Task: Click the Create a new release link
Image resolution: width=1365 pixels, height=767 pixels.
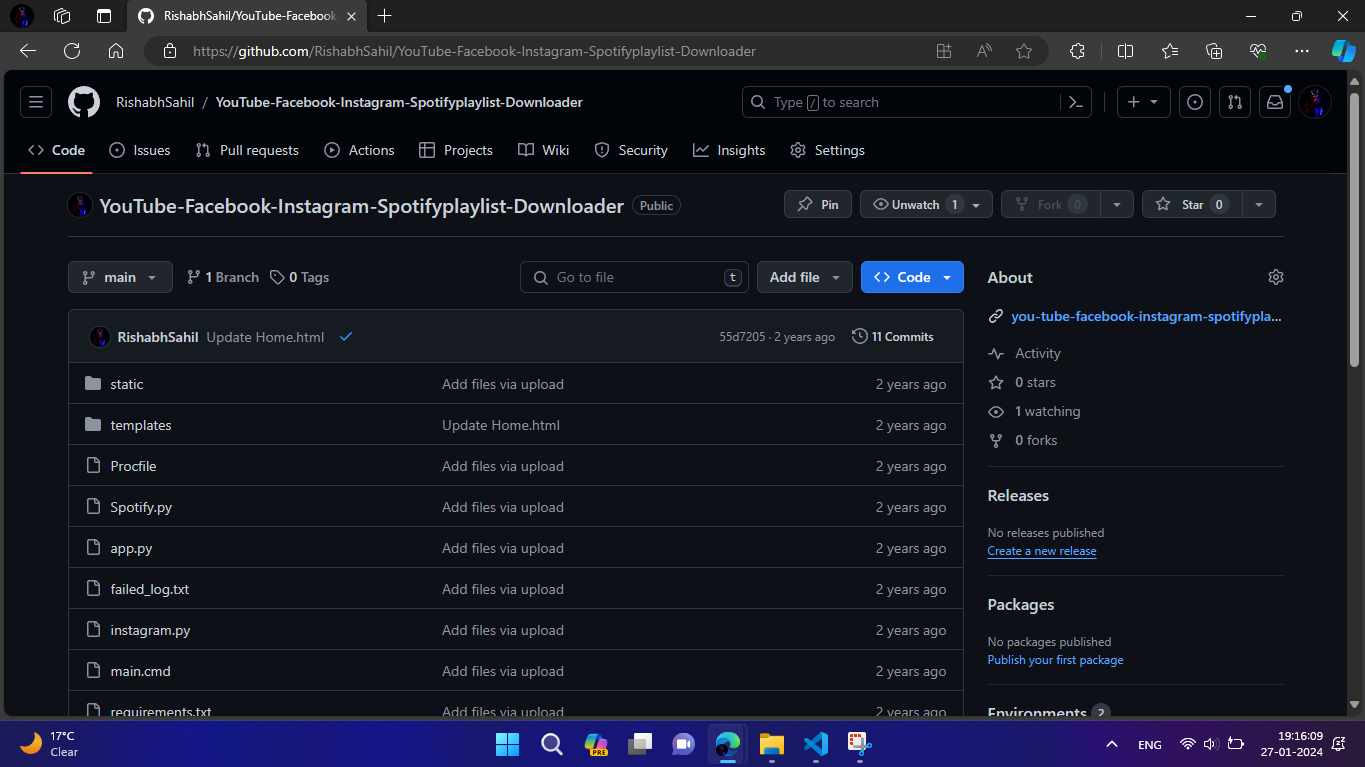Action: pos(1042,551)
